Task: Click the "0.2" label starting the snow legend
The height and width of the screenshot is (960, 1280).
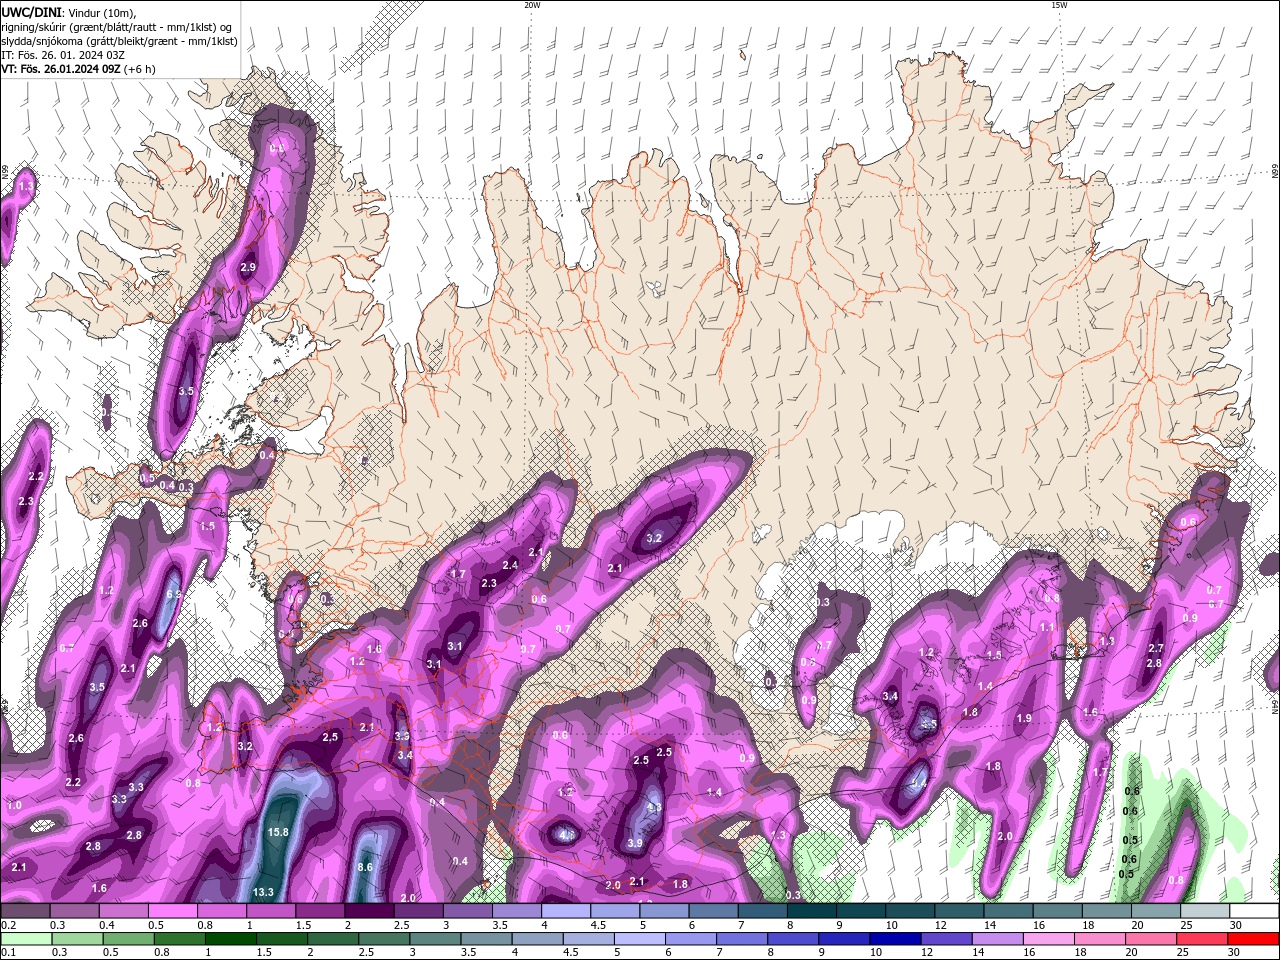Action: [x=8, y=925]
